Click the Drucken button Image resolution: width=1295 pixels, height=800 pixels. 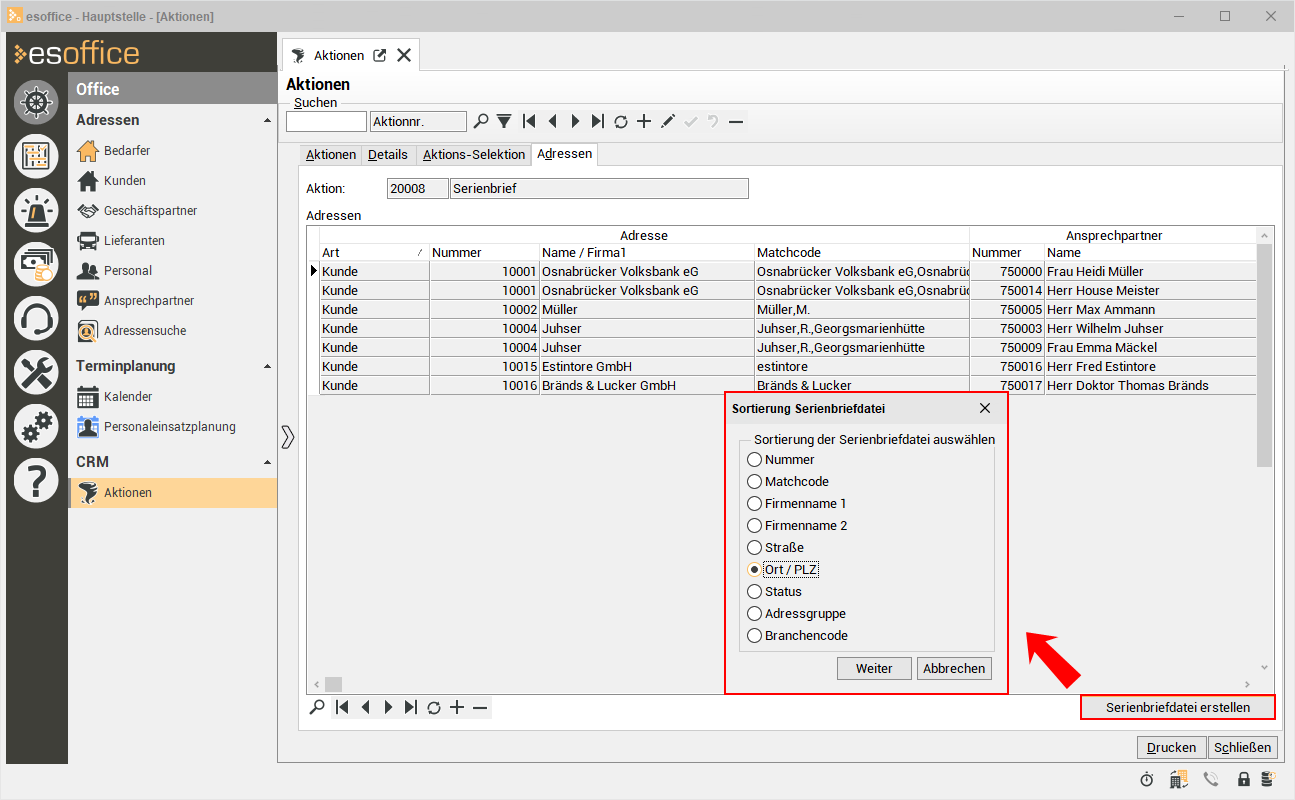(x=1172, y=747)
